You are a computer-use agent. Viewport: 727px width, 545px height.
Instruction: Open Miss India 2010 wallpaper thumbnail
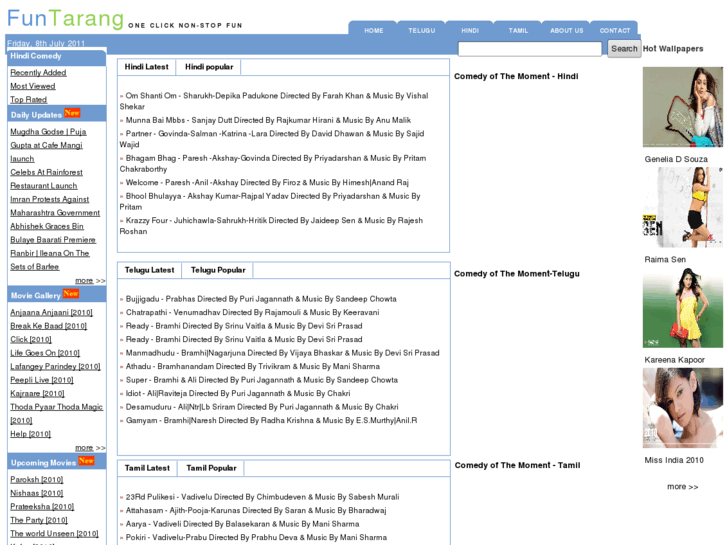(x=682, y=408)
